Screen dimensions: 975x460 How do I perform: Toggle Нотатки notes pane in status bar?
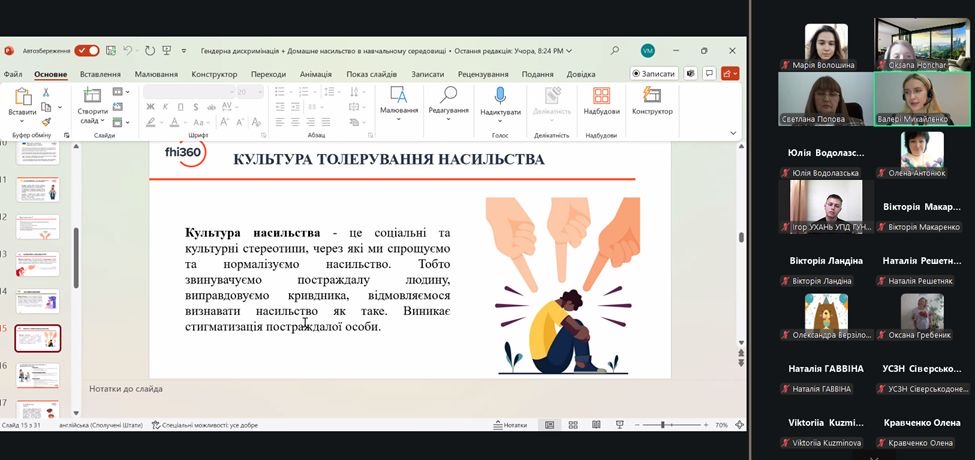510,425
